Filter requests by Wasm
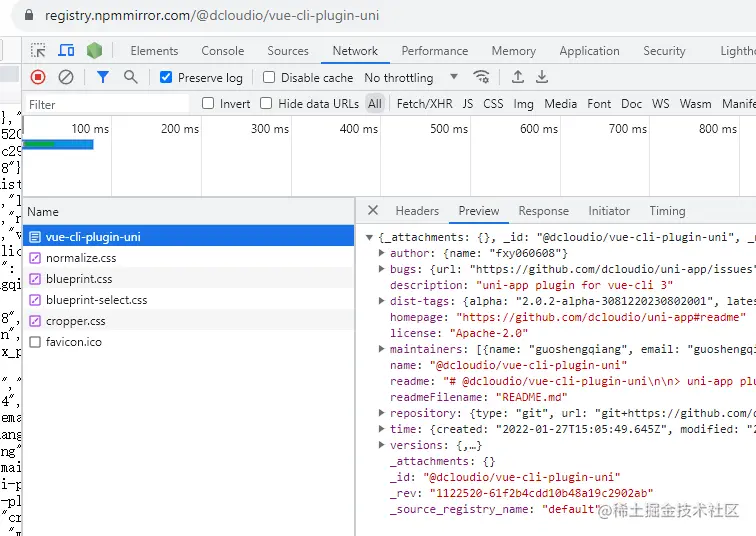Viewport: 756px width, 536px height. [x=696, y=104]
